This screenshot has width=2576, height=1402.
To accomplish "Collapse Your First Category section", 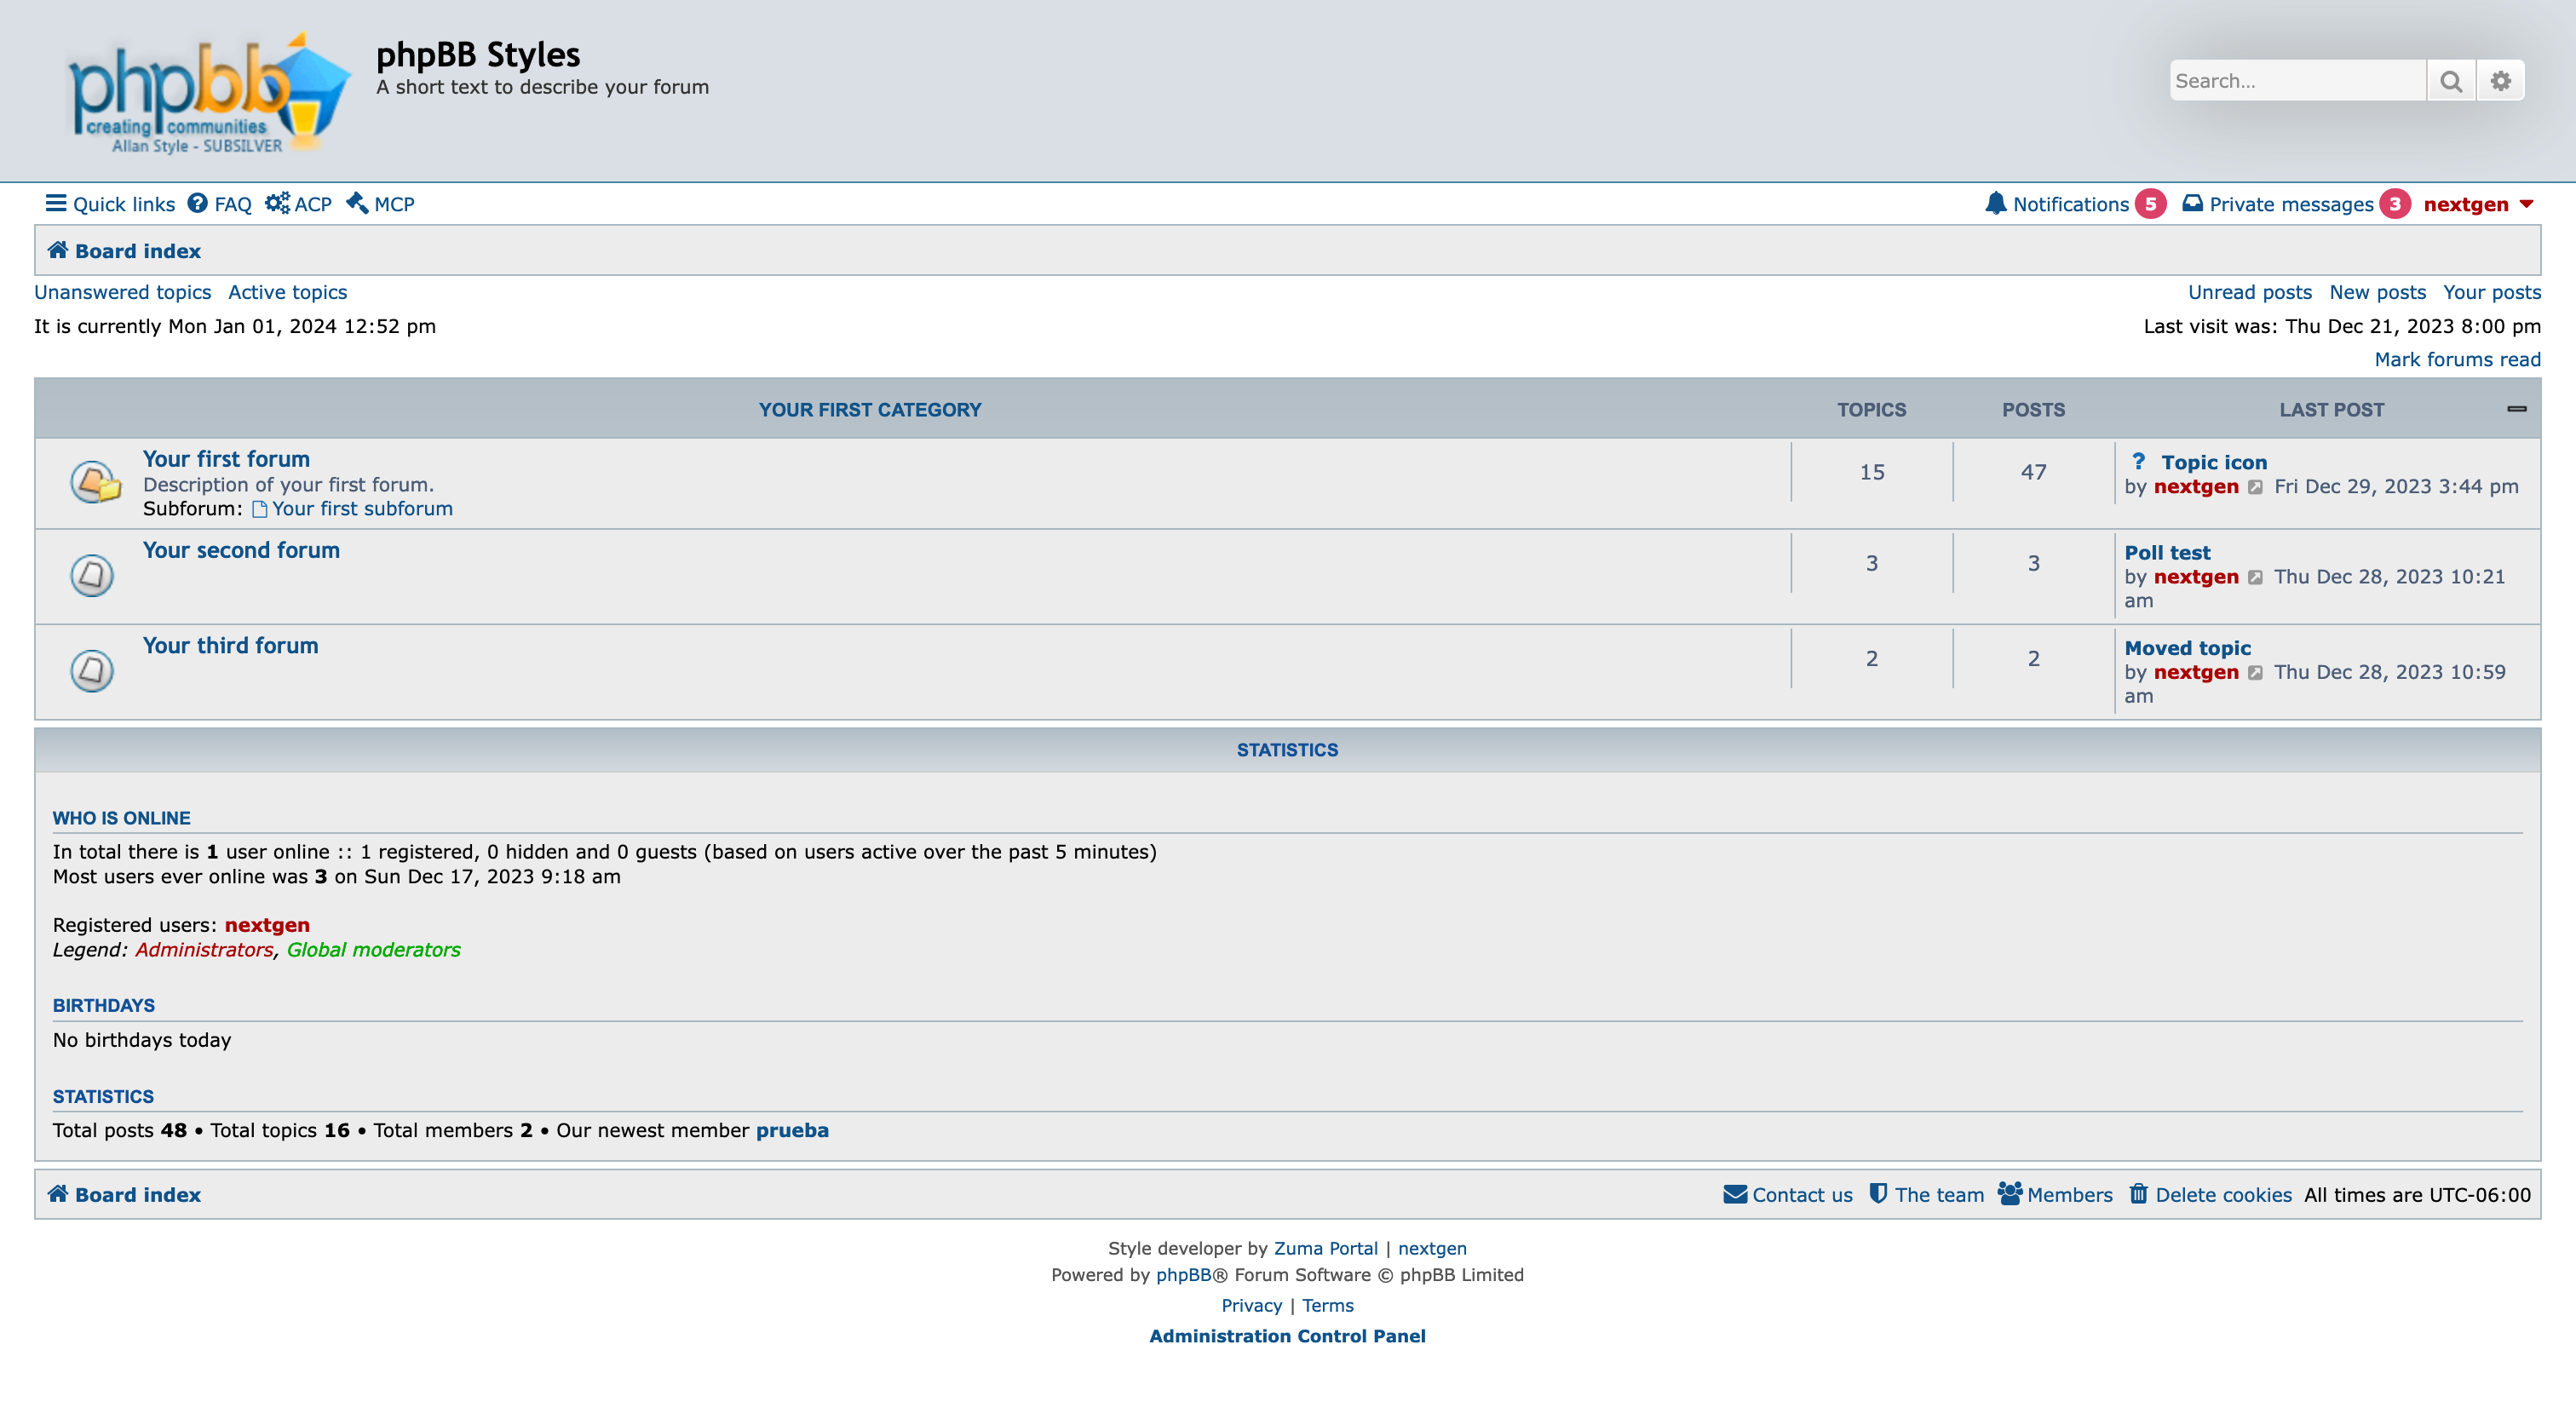I will point(2516,409).
